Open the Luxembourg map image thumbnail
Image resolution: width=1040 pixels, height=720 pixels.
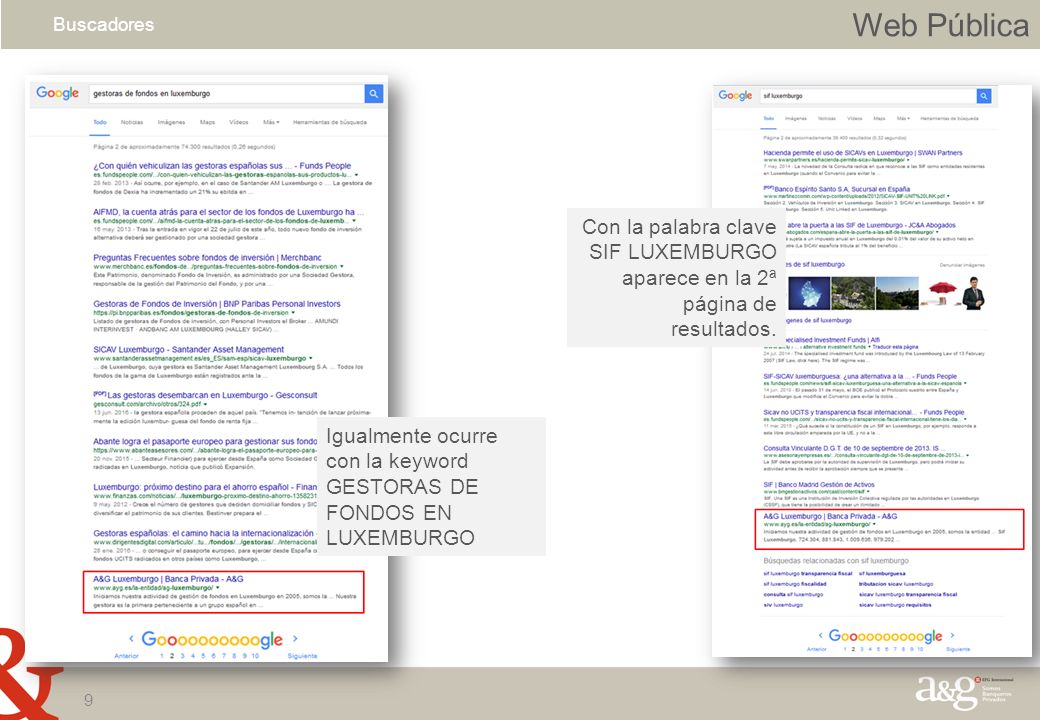pyautogui.click(x=809, y=293)
